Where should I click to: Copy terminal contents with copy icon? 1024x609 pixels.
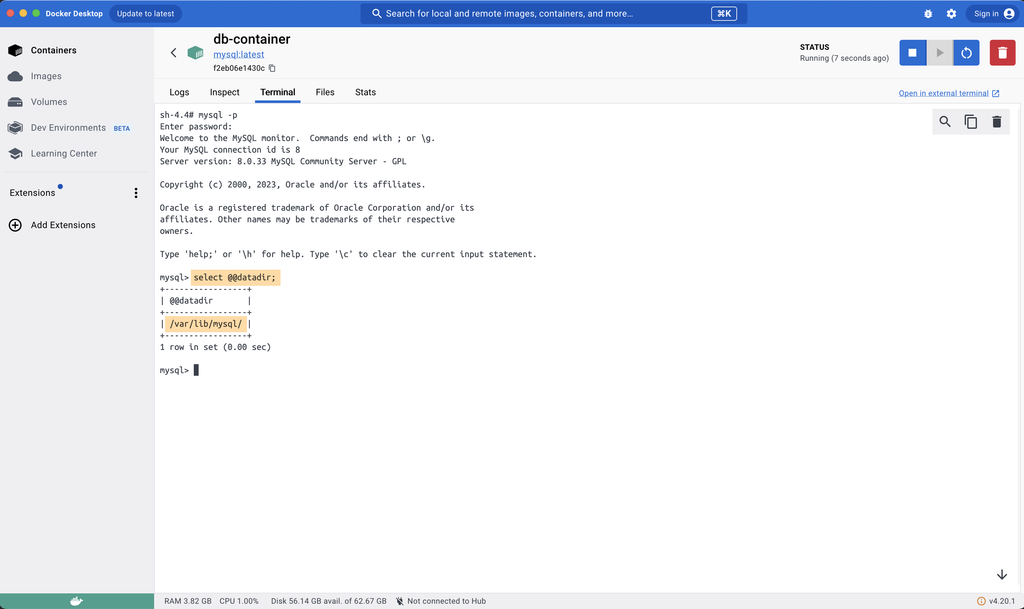pyautogui.click(x=970, y=121)
